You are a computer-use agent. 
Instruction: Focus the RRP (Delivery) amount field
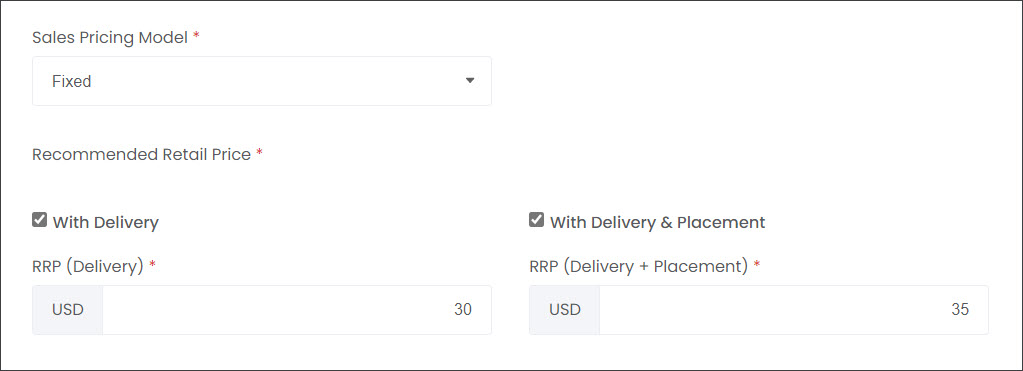tap(297, 310)
